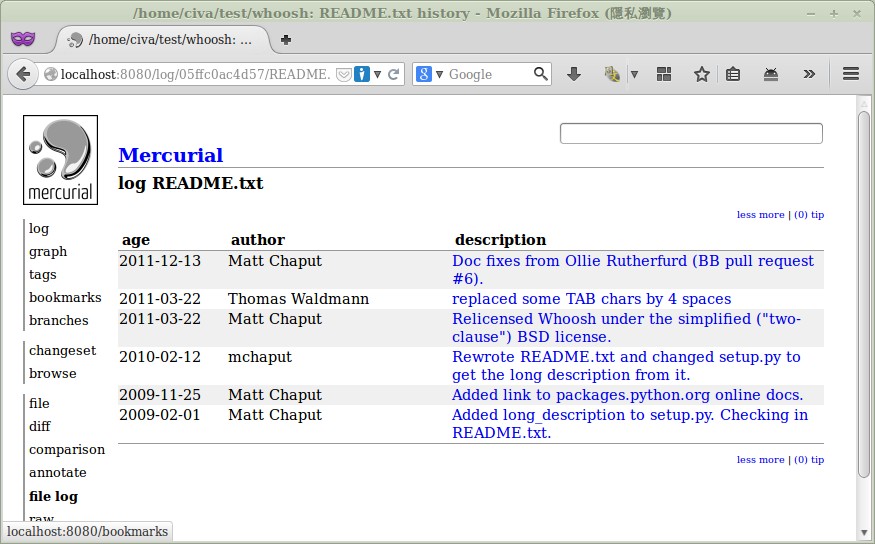
Task: Open the browse sidebar link
Action: point(53,373)
